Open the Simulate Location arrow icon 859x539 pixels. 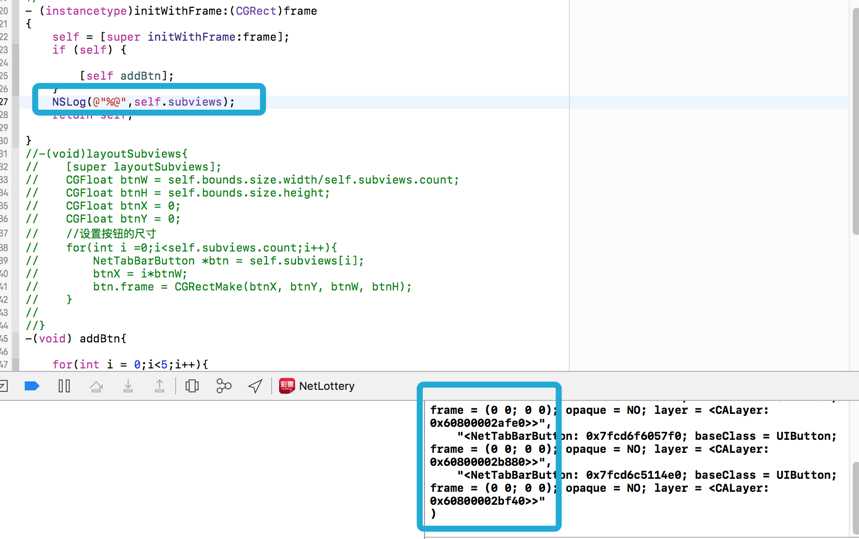[x=255, y=386]
